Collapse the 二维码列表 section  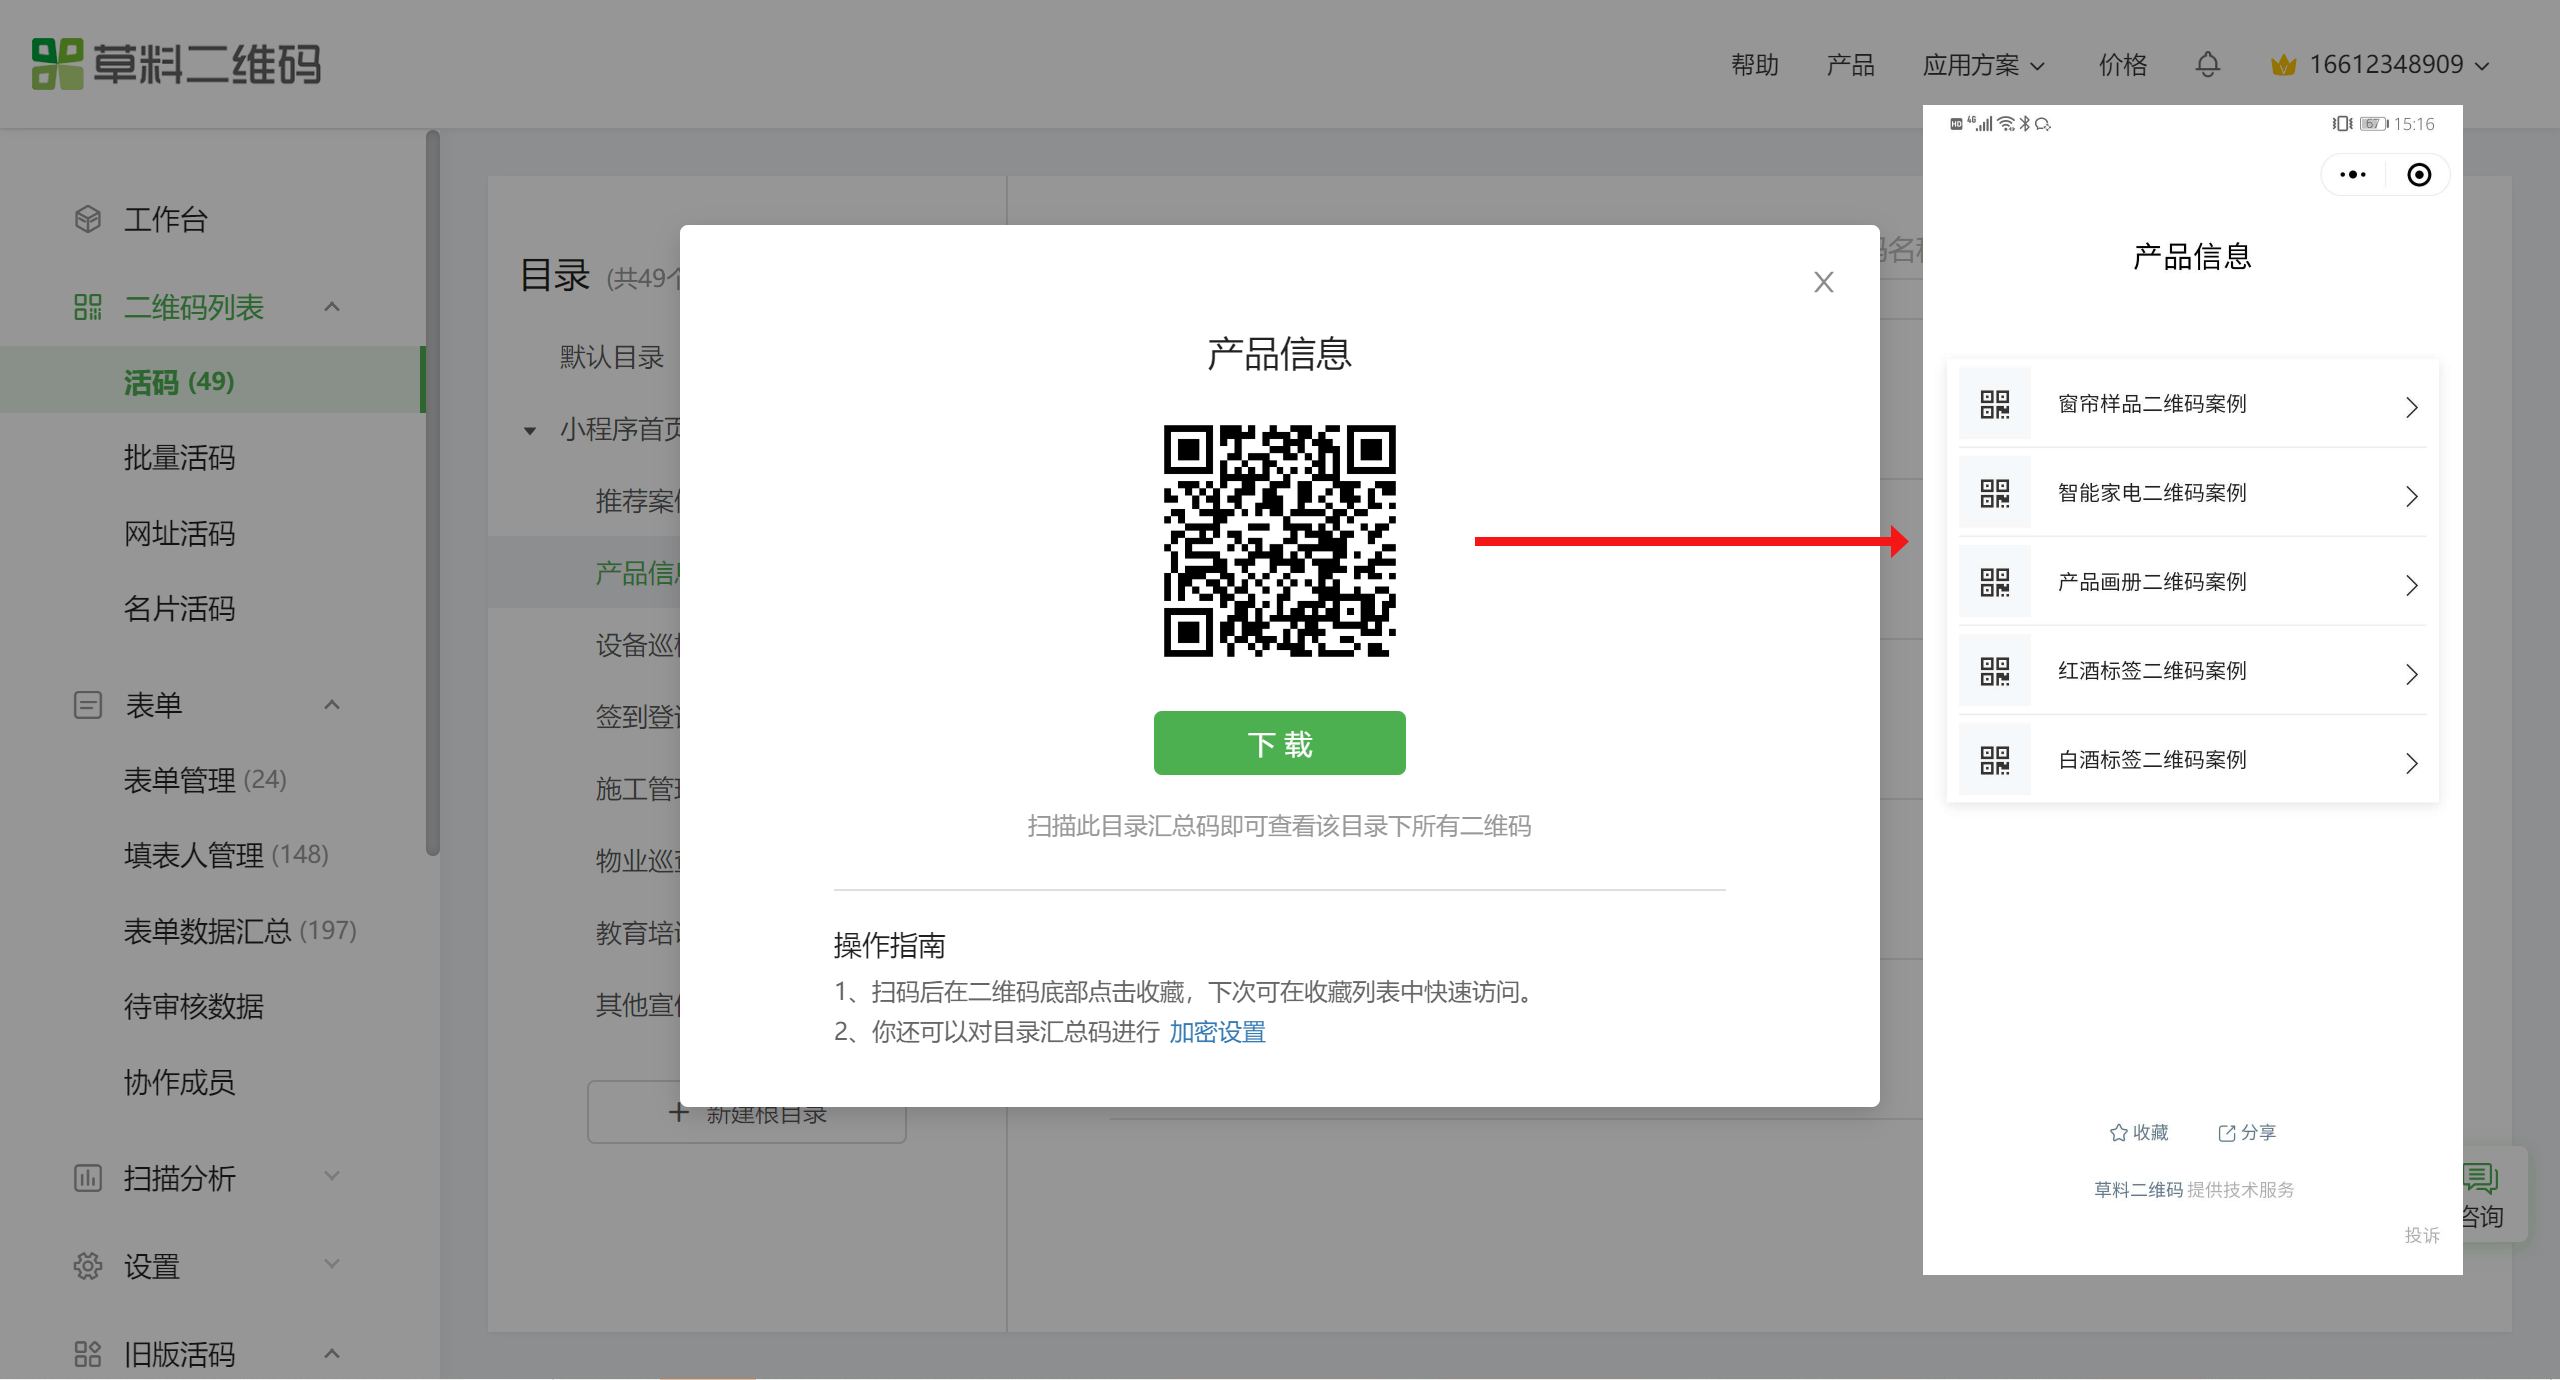(x=332, y=307)
